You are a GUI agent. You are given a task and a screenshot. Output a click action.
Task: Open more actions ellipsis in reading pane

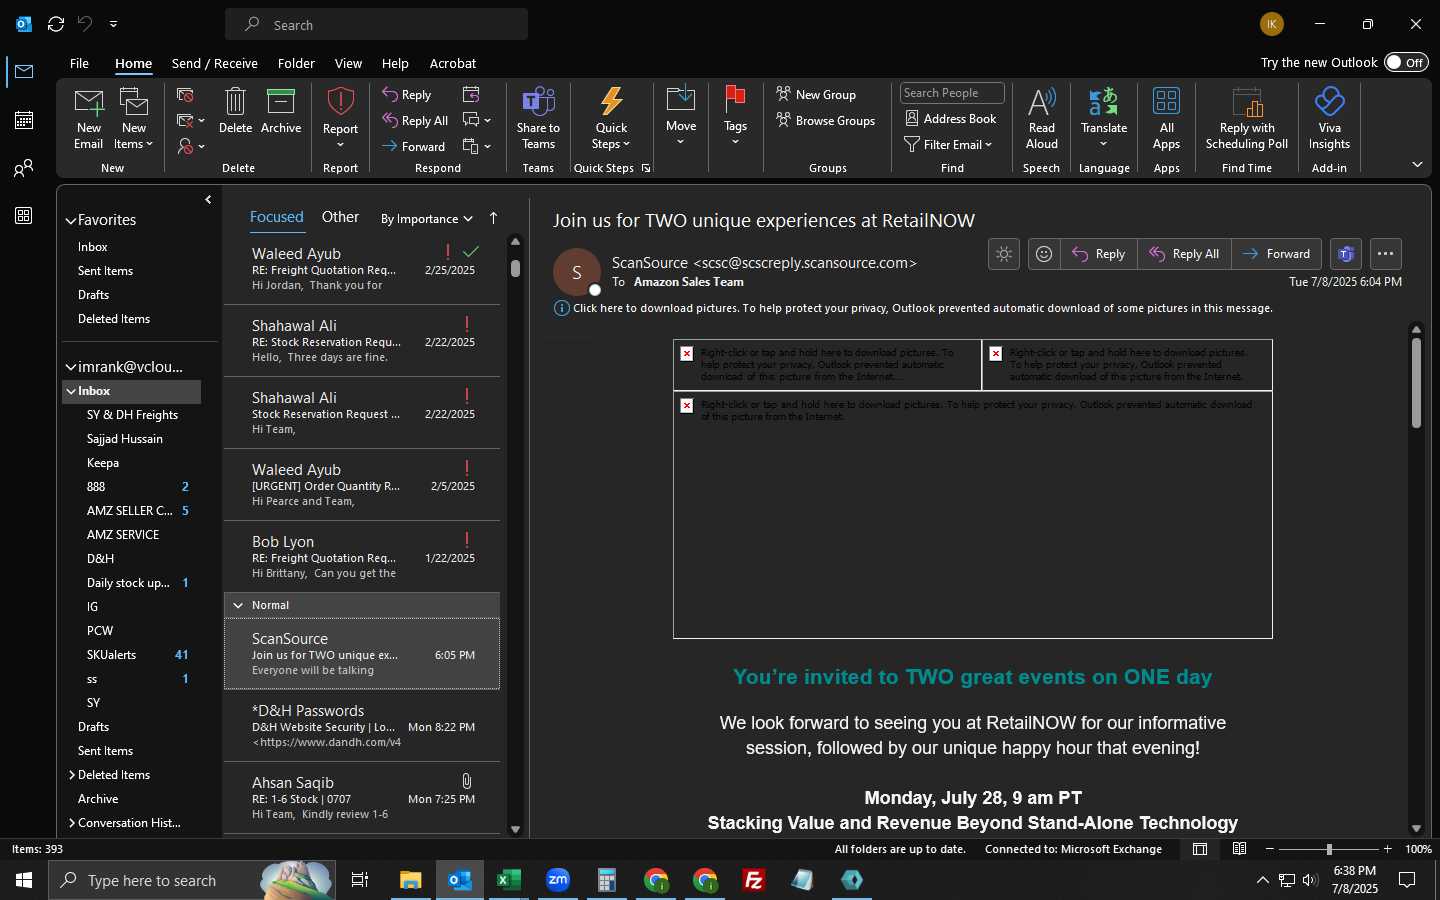pyautogui.click(x=1385, y=254)
